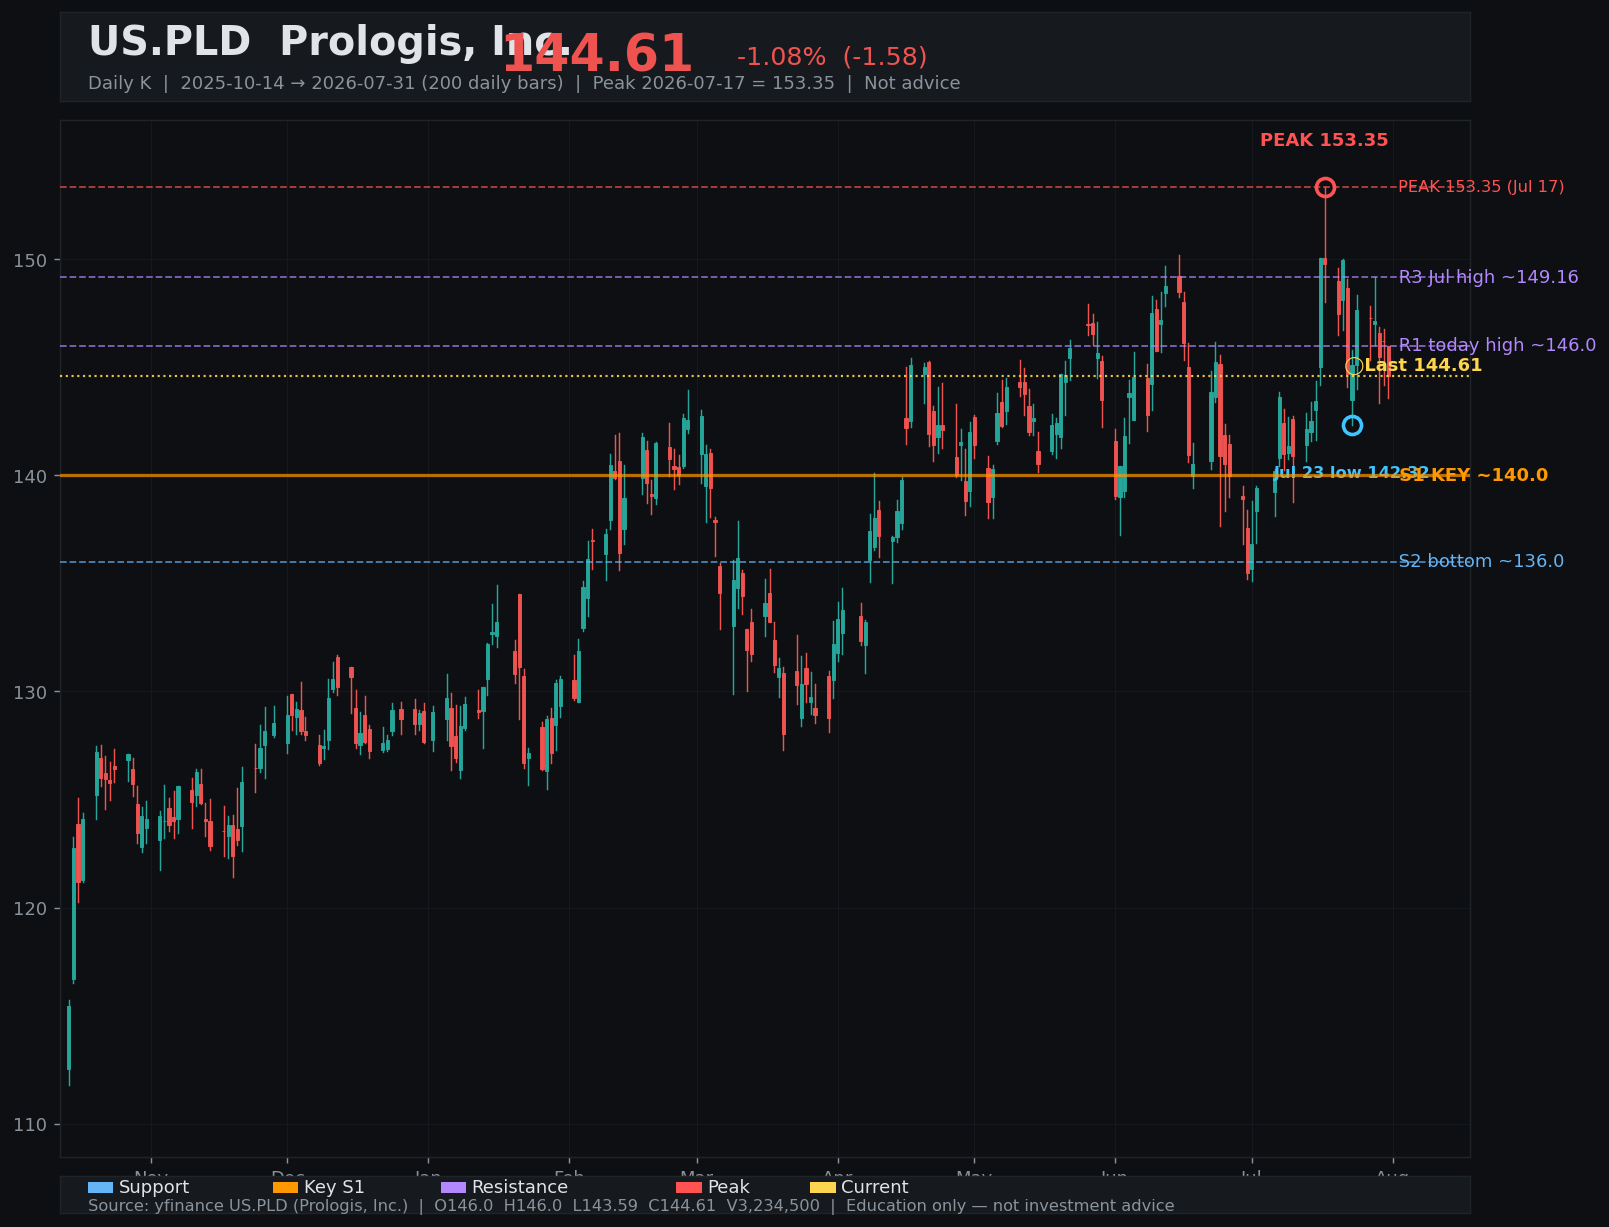The image size is (1609, 1227).
Task: Click the large red 144.61 price
Action: (597, 55)
